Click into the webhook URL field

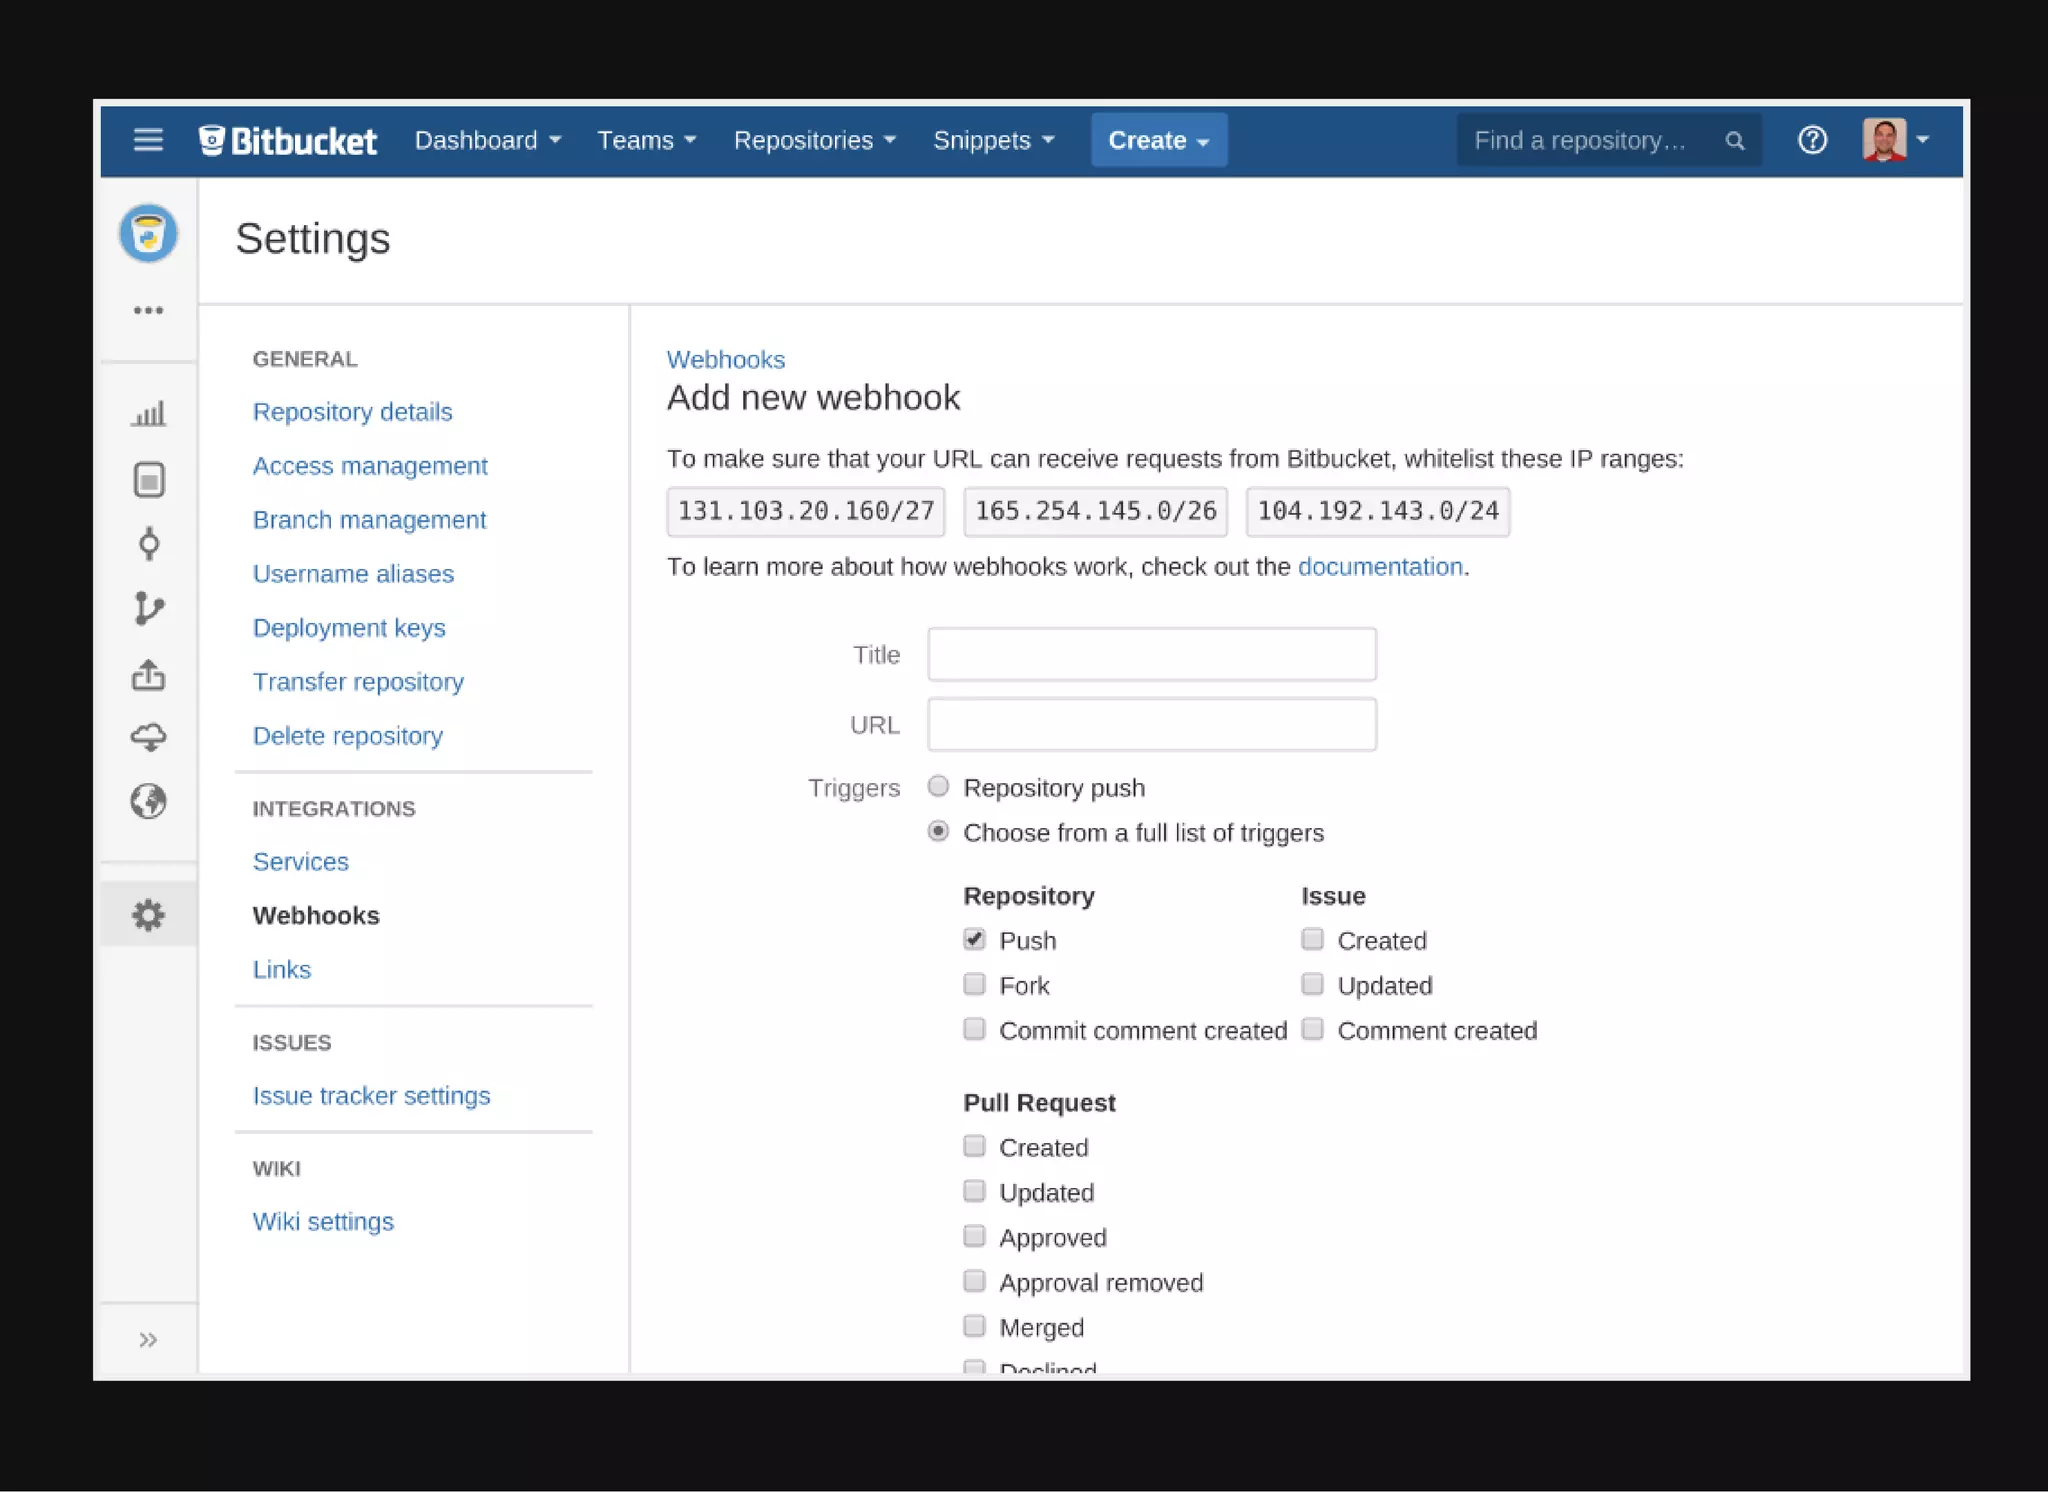coord(1151,724)
